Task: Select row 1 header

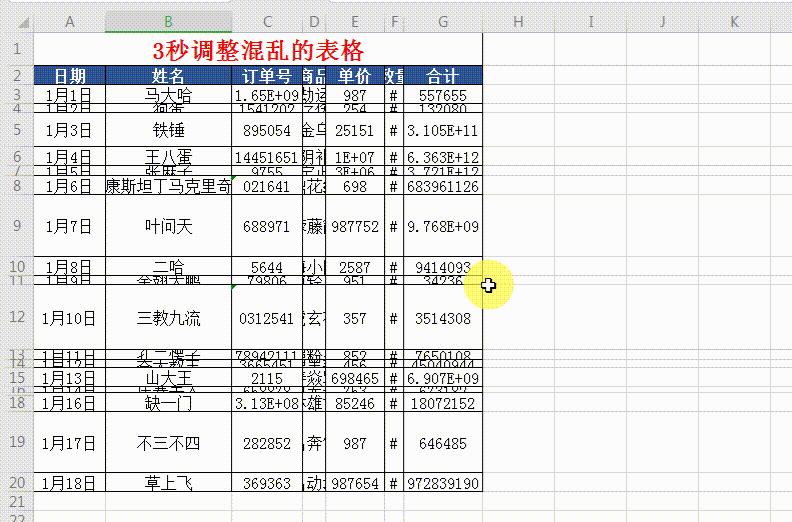Action: pyautogui.click(x=17, y=49)
